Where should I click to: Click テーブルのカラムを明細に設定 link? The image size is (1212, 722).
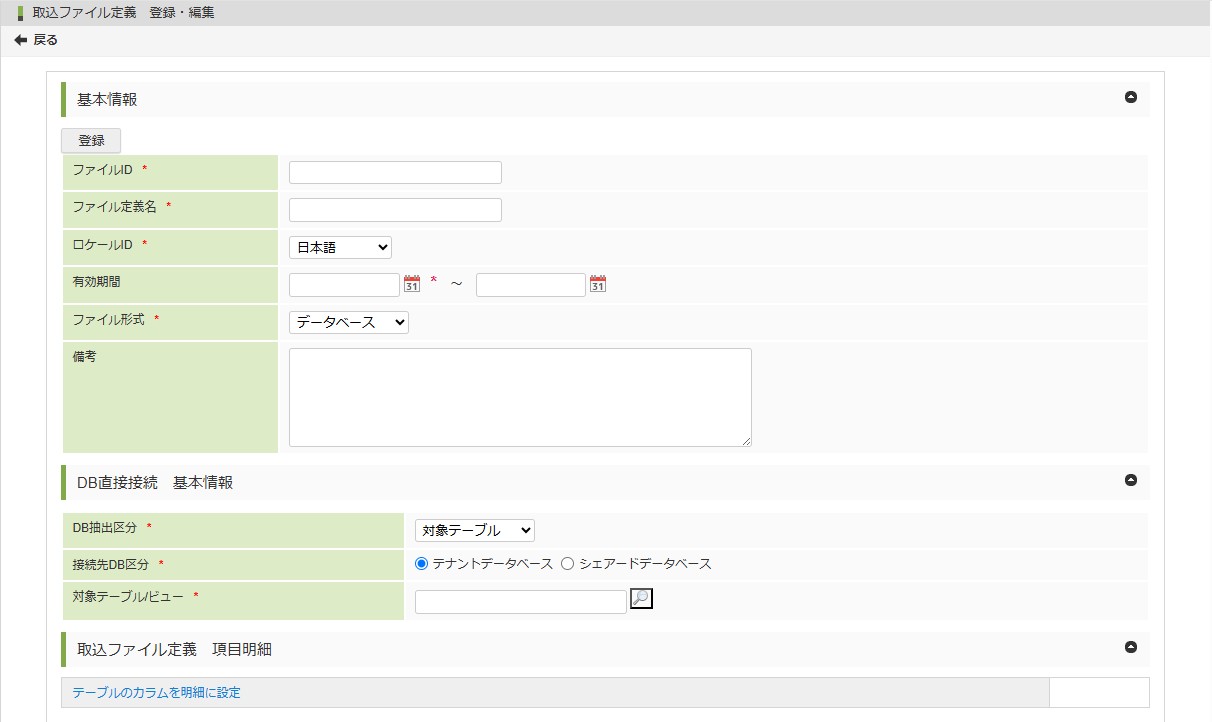pos(156,692)
